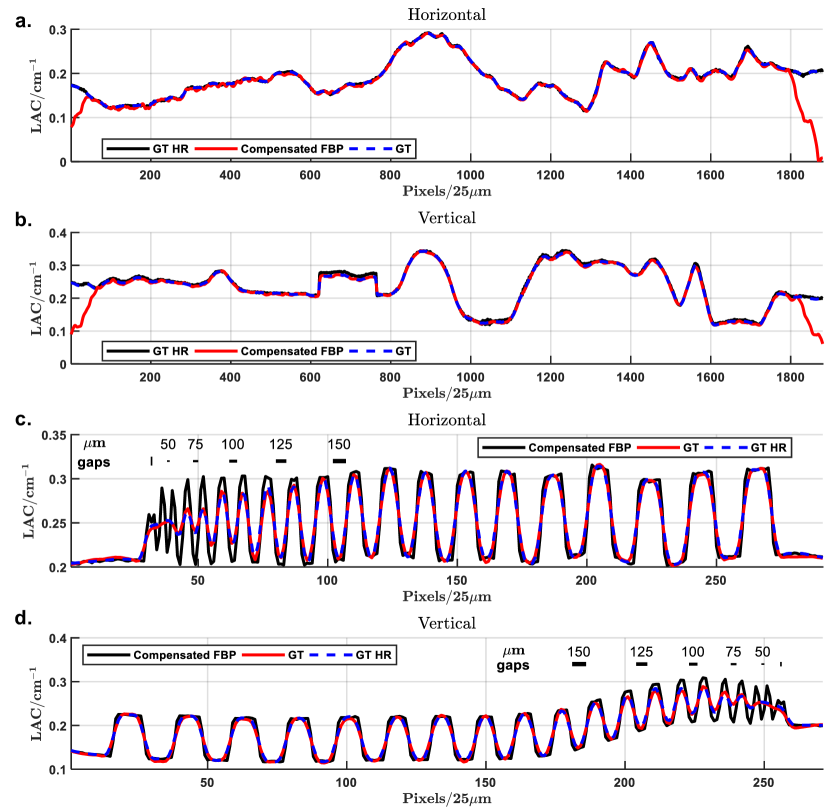Image resolution: width=830 pixels, height=812 pixels.
Task: Click x-axis tick "1000" in panel a
Action: point(470,175)
